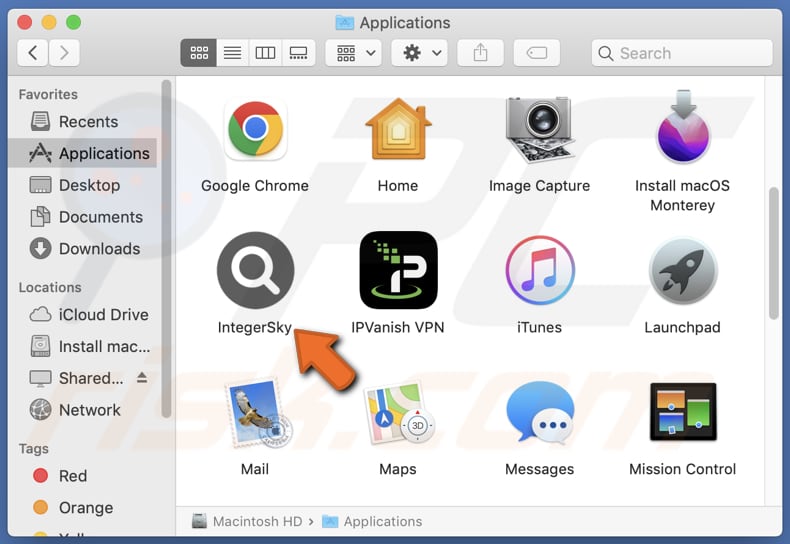This screenshot has height=544, width=790.
Task: Select the Messages app icon
Action: pyautogui.click(x=540, y=413)
